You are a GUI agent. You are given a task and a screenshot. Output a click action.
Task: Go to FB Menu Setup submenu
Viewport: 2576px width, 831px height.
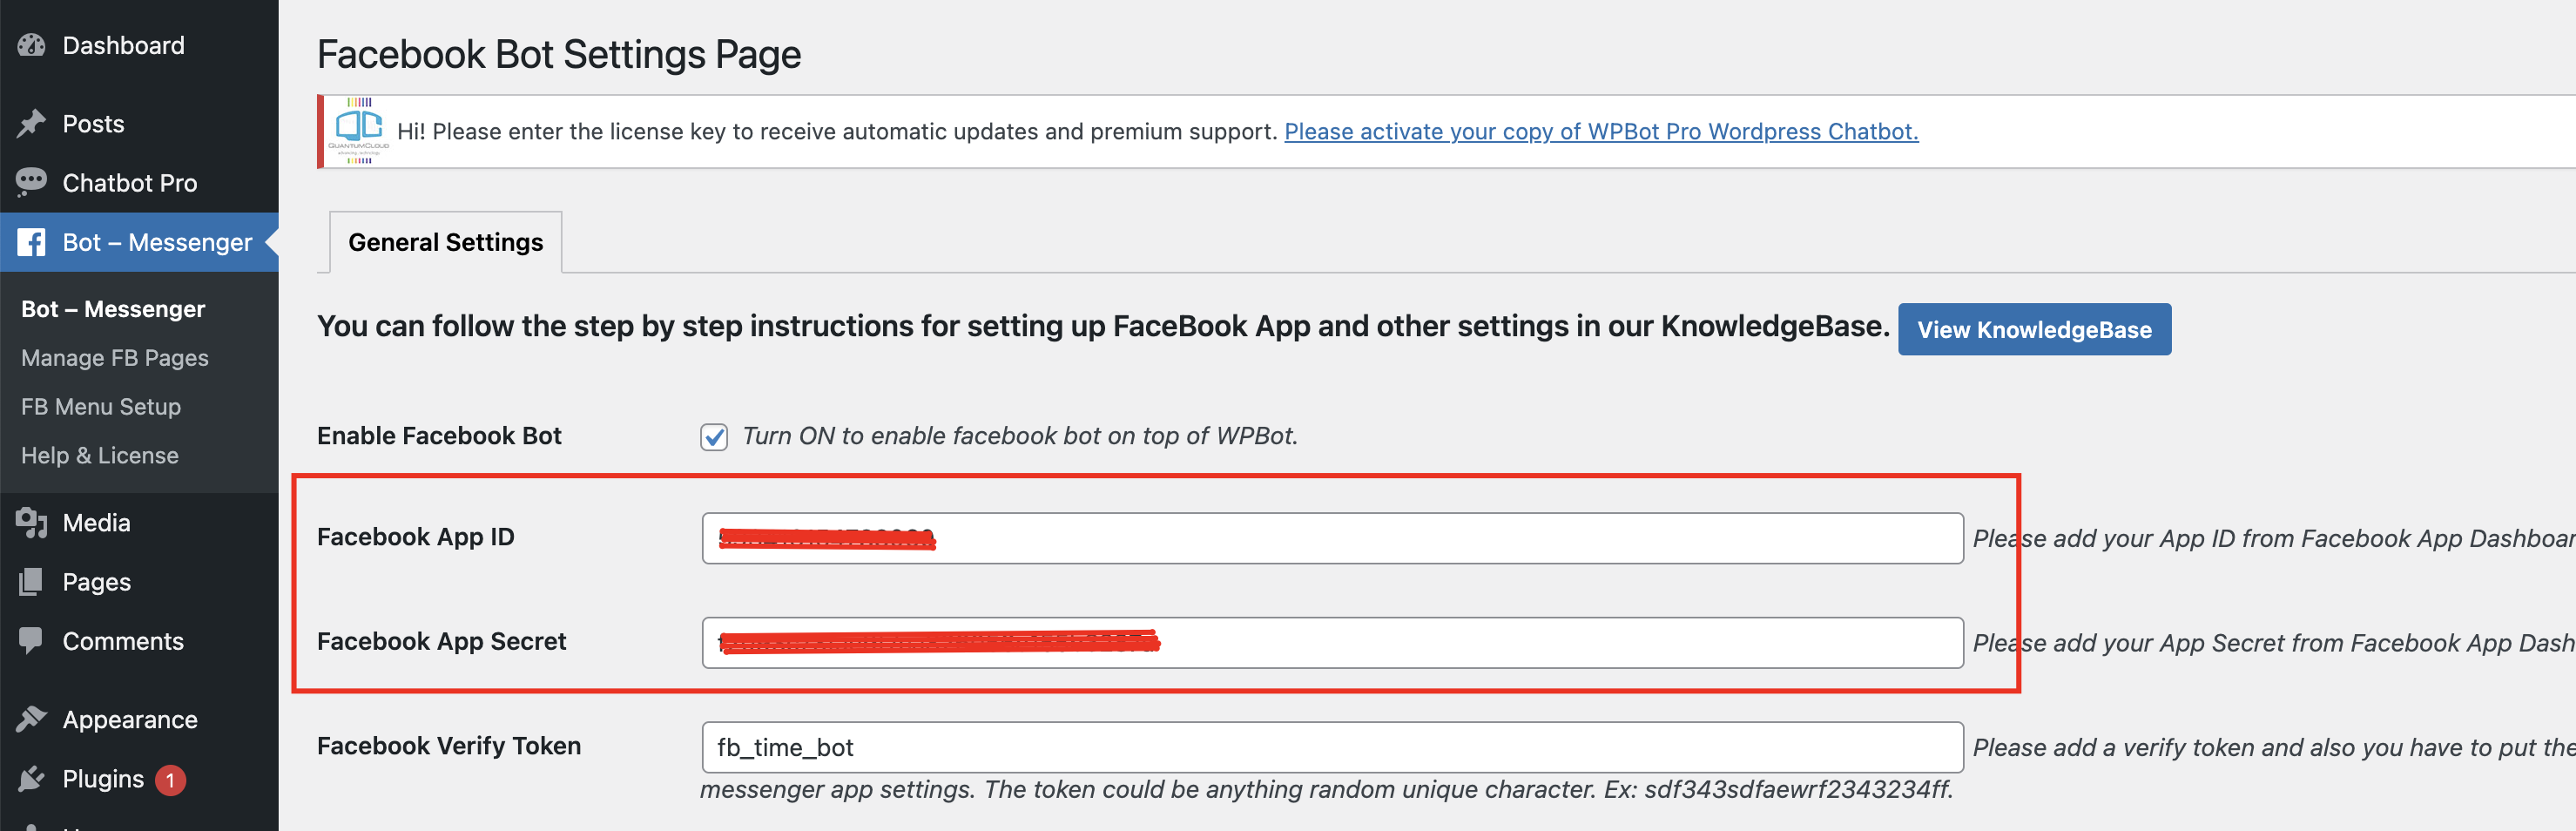(x=101, y=406)
